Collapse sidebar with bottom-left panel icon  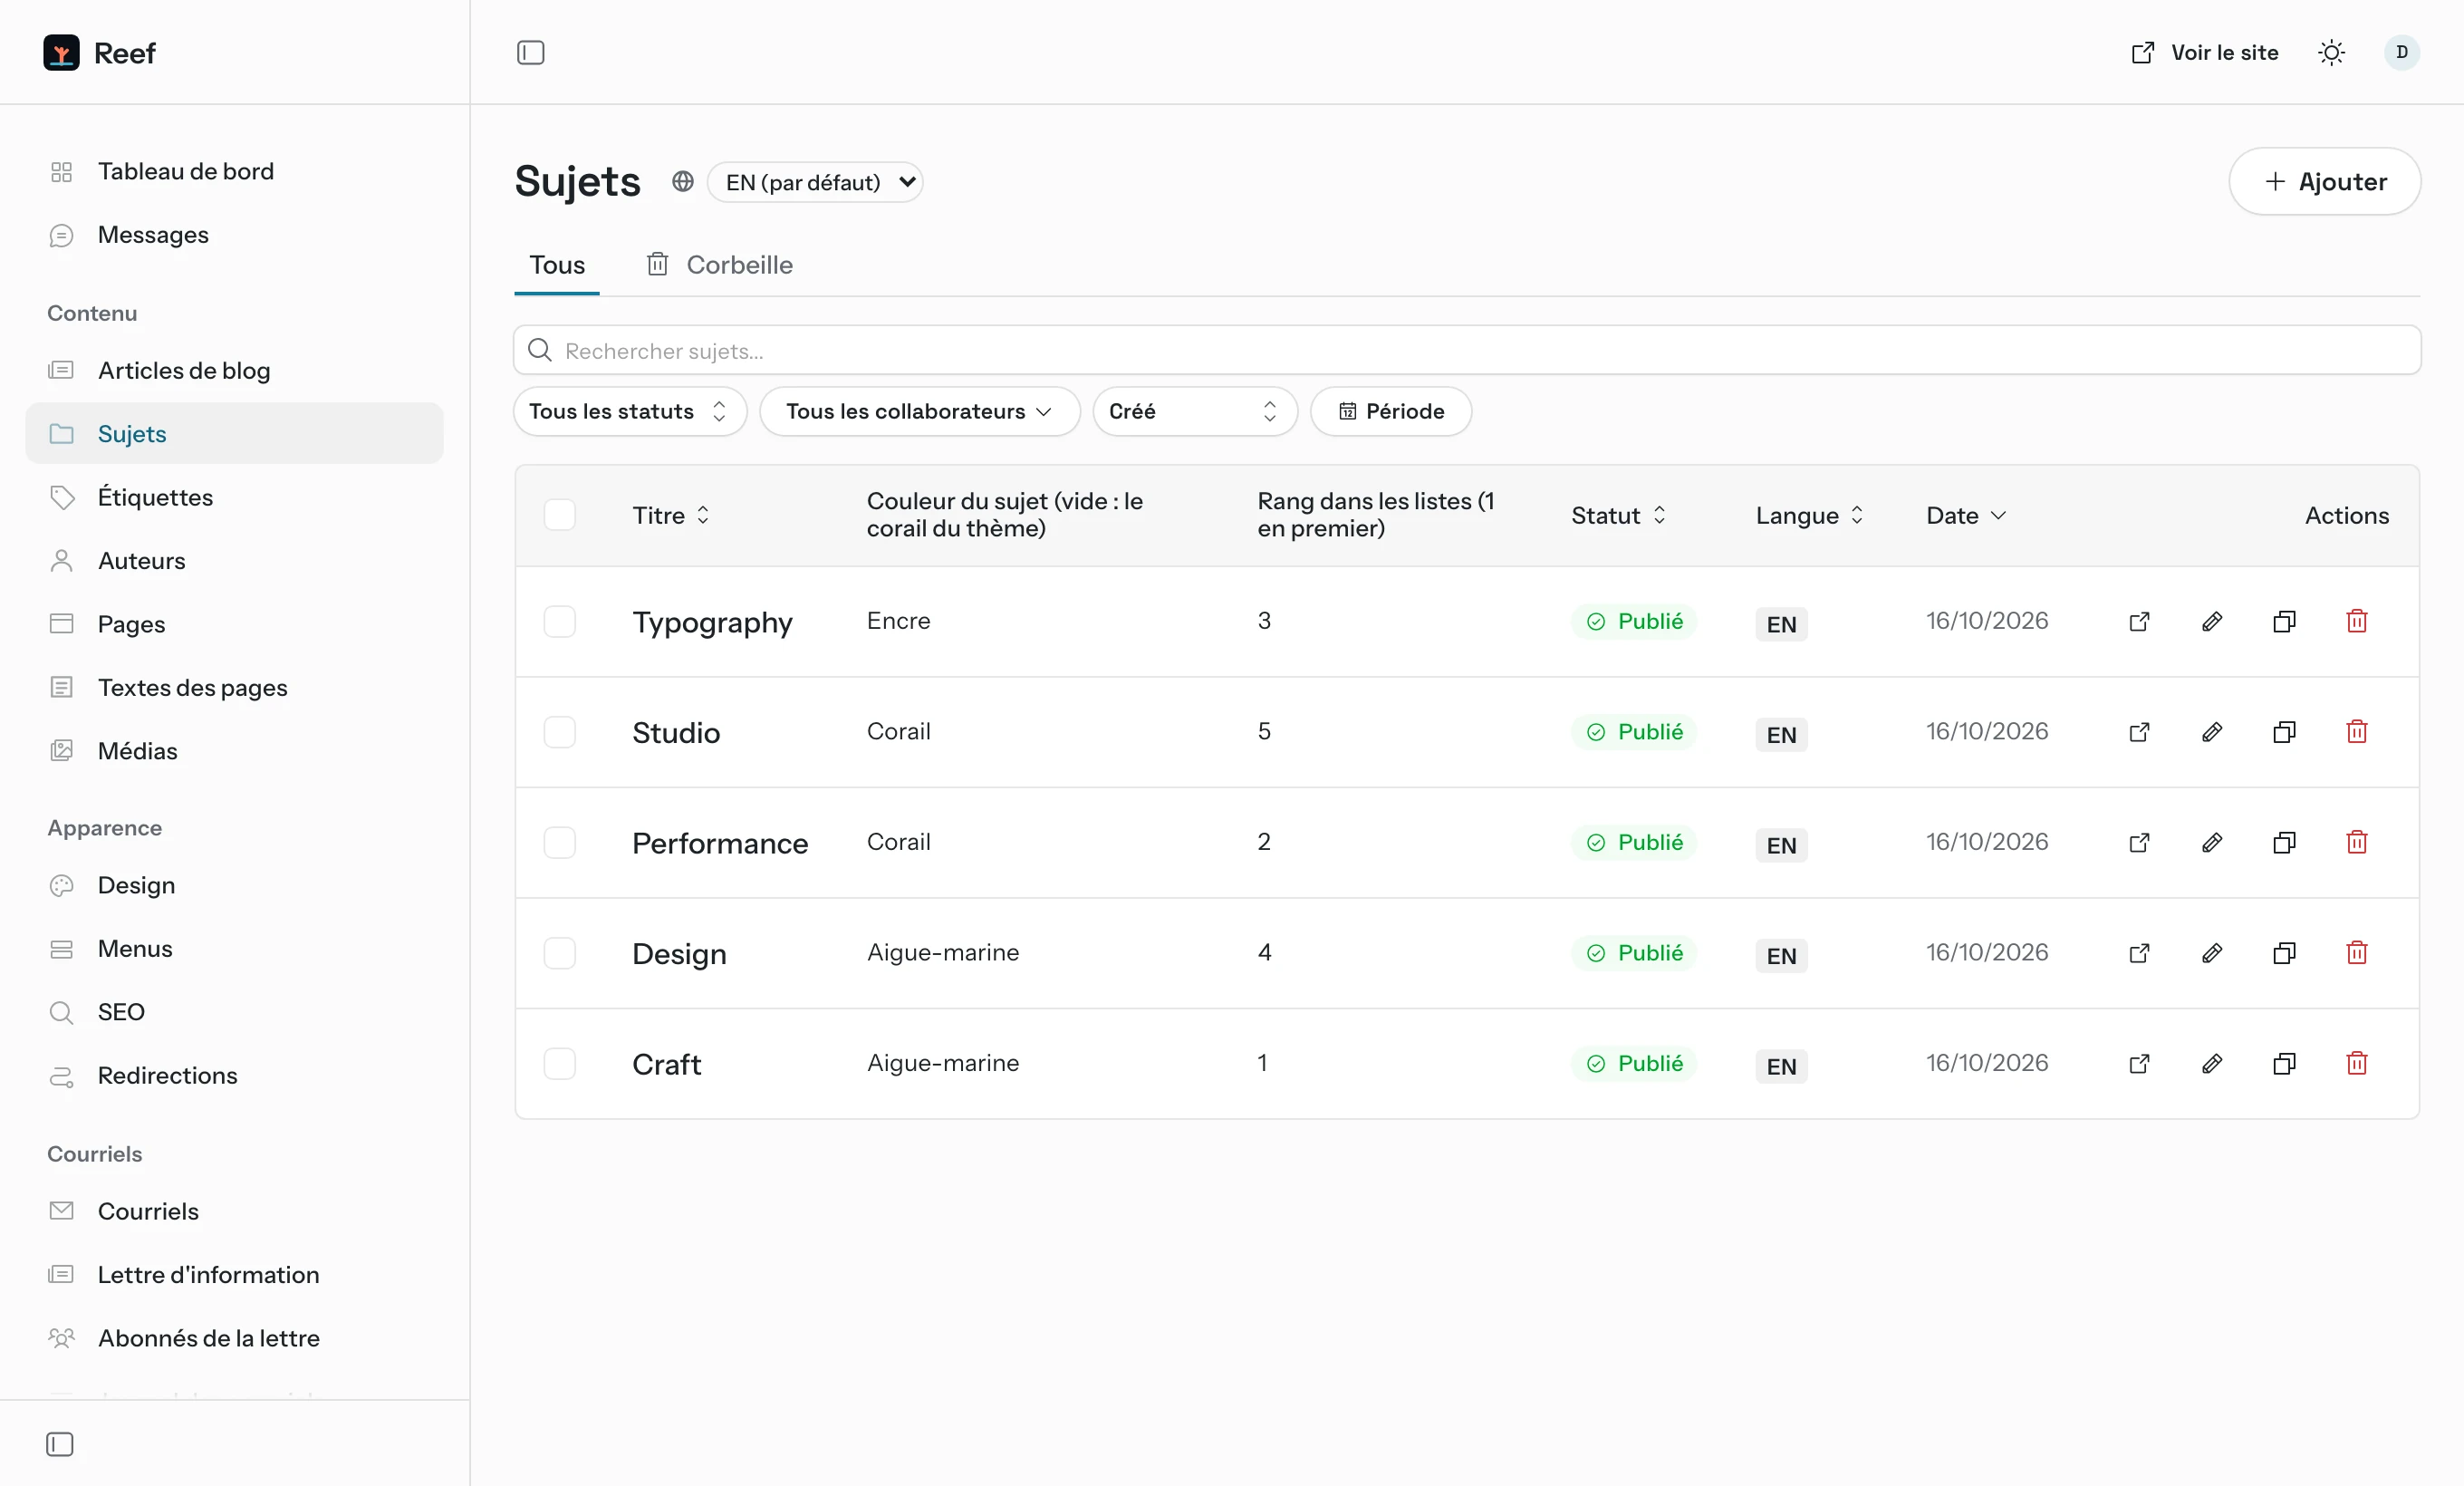point(60,1444)
